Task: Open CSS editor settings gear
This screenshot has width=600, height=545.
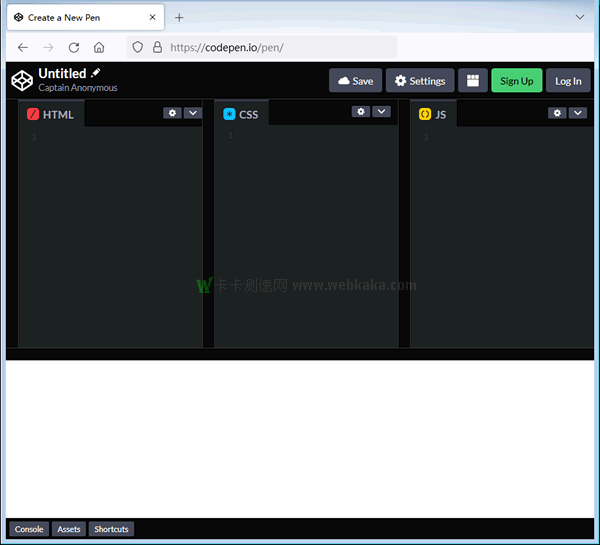Action: (361, 112)
